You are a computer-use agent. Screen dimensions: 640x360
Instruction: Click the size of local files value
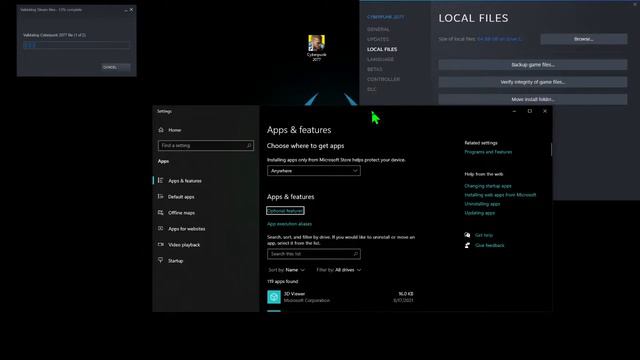point(500,39)
